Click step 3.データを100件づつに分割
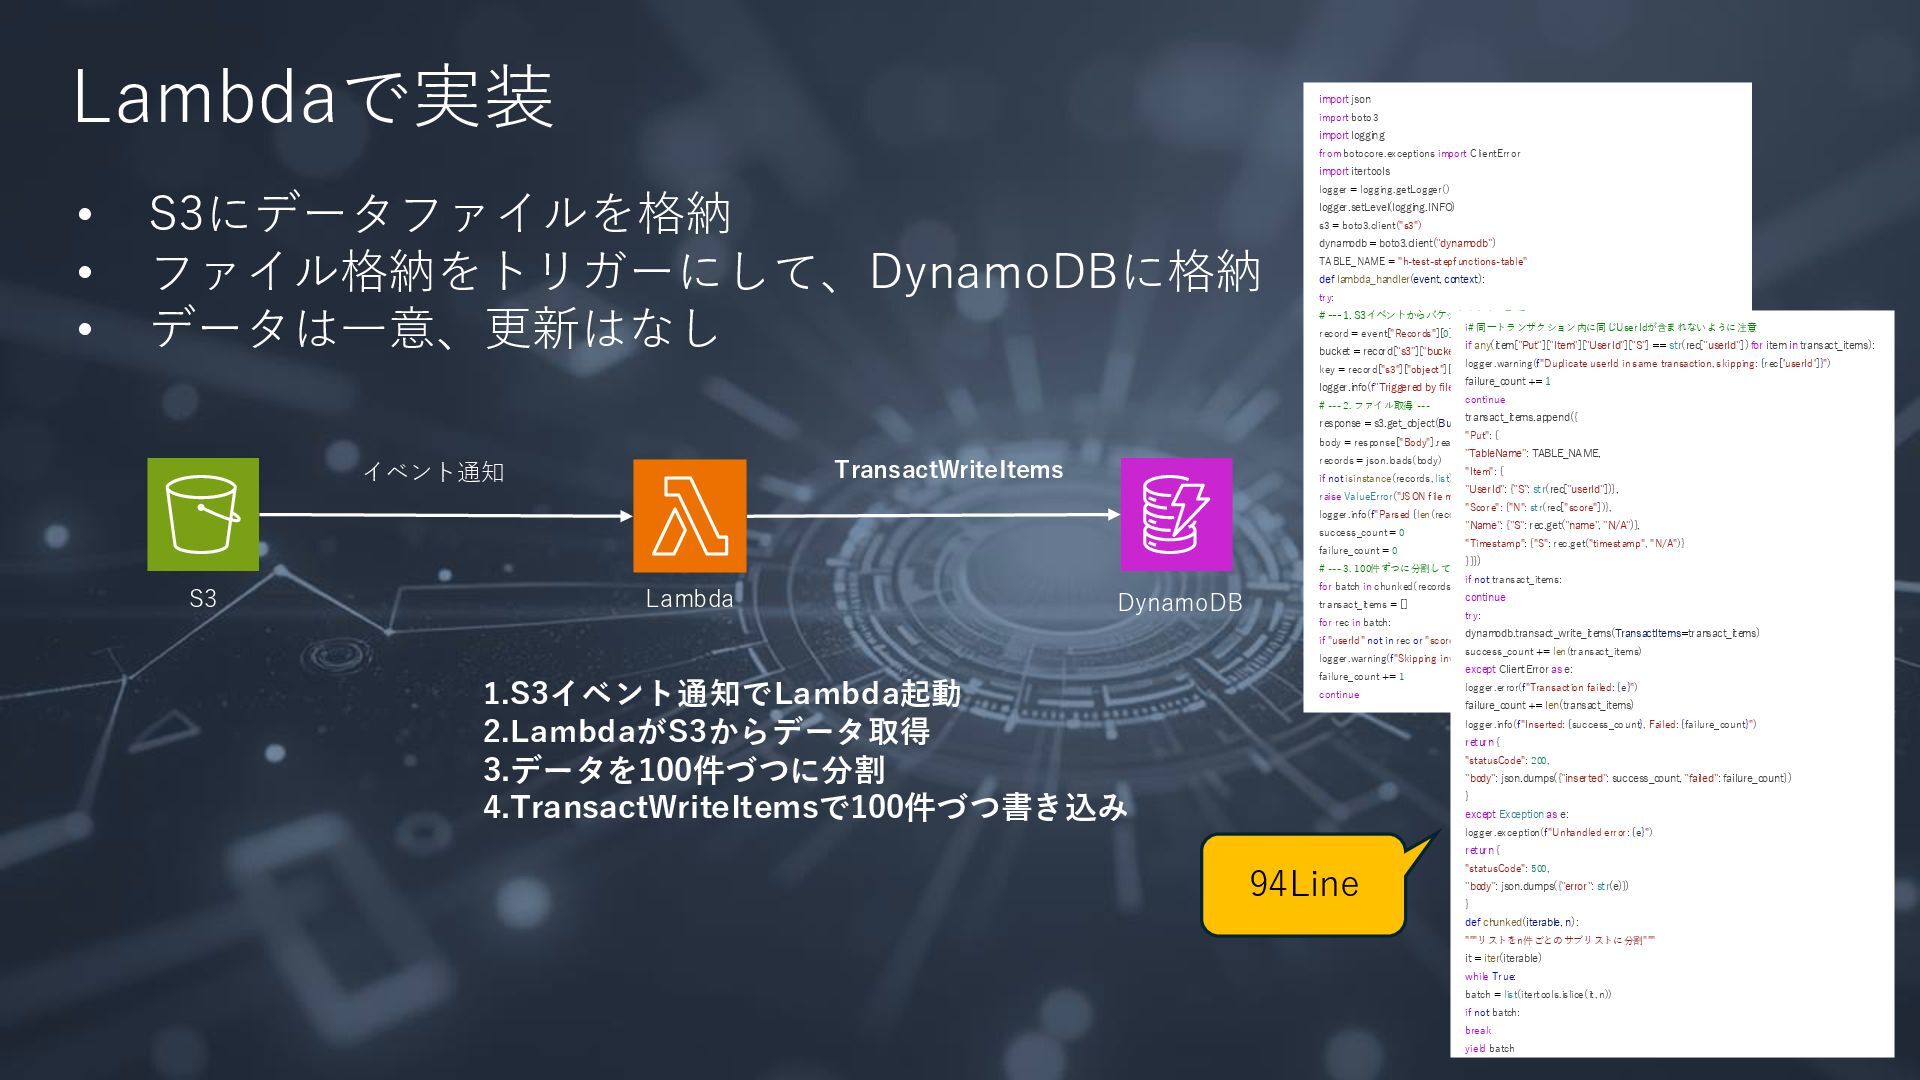The image size is (1920, 1080). (x=684, y=769)
